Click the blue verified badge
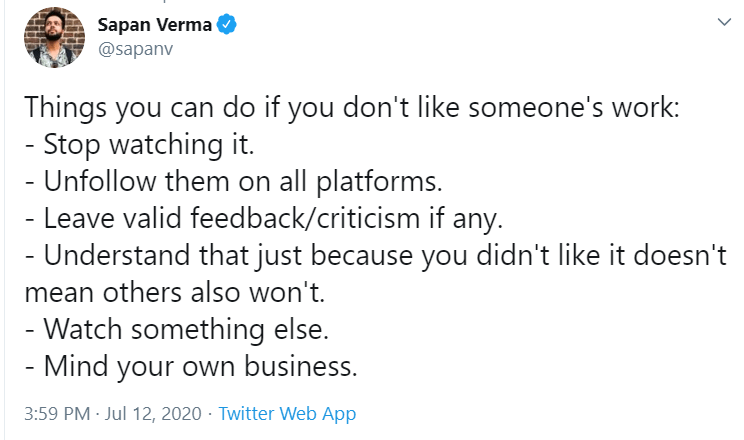Image resolution: width=744 pixels, height=440 pixels. tap(229, 26)
